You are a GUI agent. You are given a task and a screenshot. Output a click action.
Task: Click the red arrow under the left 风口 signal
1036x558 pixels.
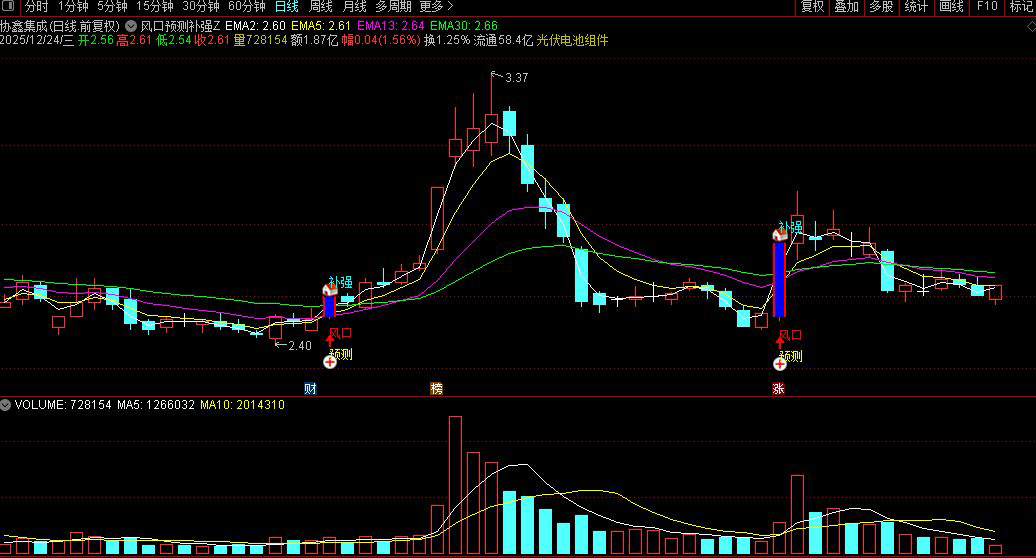click(x=330, y=342)
